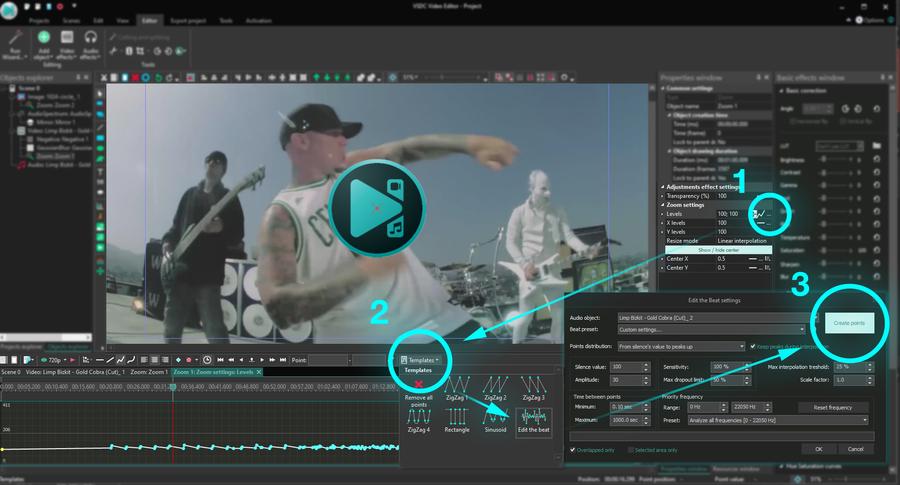Choose the Sinusoid template
The width and height of the screenshot is (900, 485).
click(495, 421)
